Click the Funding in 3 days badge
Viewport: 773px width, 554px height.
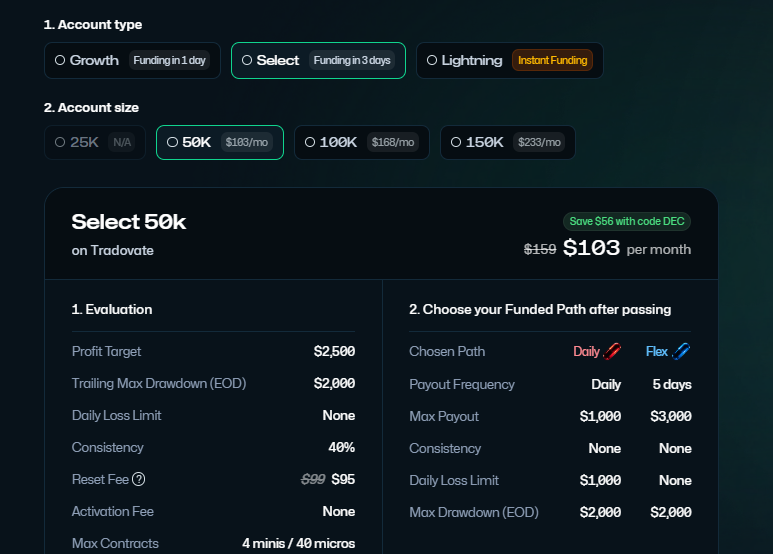pos(352,60)
